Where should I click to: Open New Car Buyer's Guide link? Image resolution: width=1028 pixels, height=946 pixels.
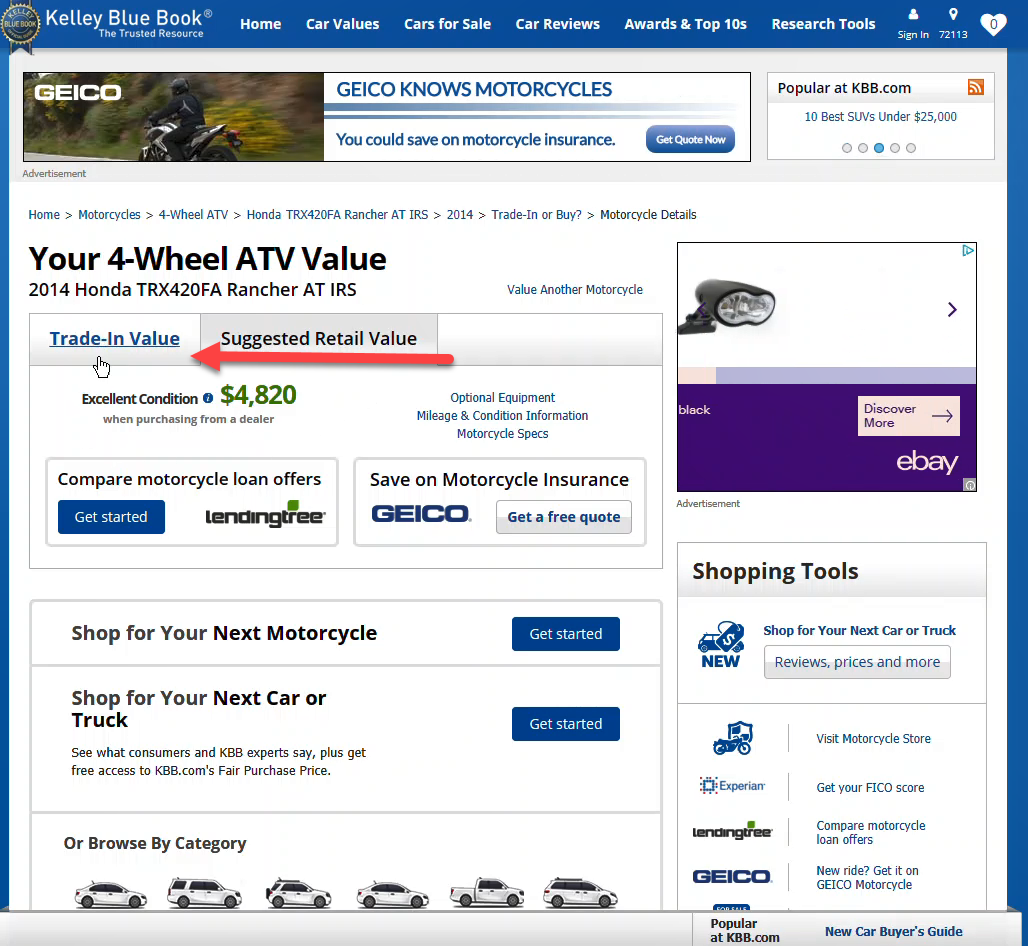[893, 932]
